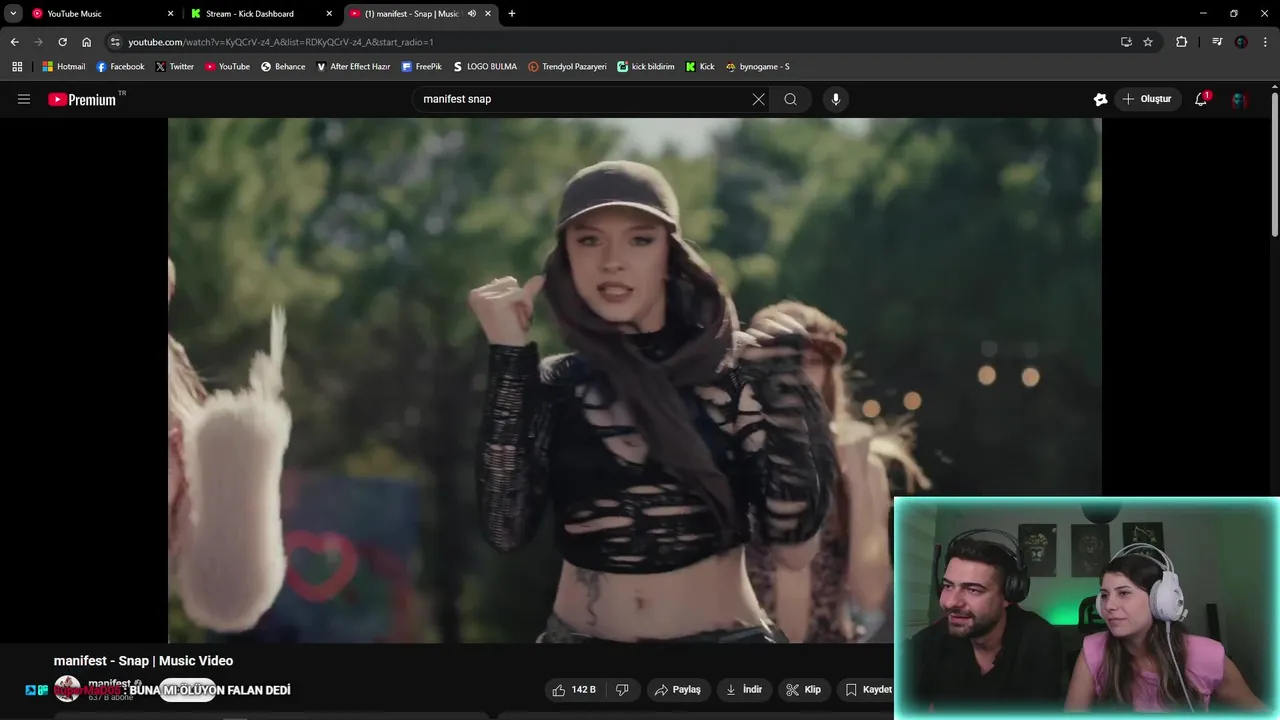Dislike the video with thumbs down
Viewport: 1280px width, 720px height.
(x=622, y=690)
